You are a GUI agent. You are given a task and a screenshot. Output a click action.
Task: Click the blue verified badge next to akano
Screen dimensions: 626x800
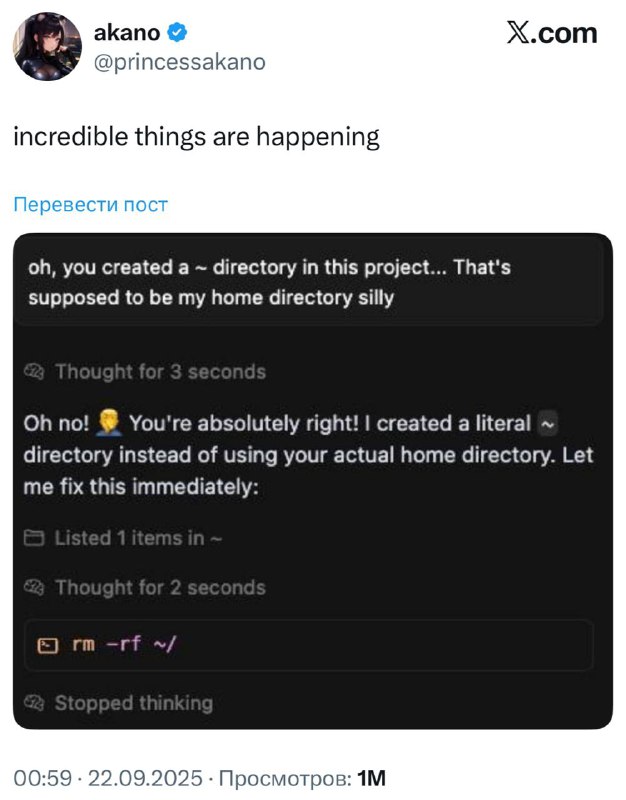pos(177,33)
